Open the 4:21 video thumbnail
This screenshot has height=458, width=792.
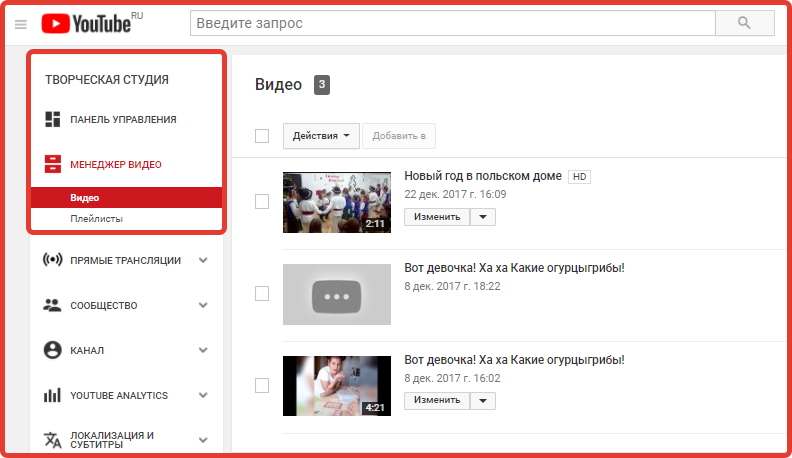click(x=337, y=386)
